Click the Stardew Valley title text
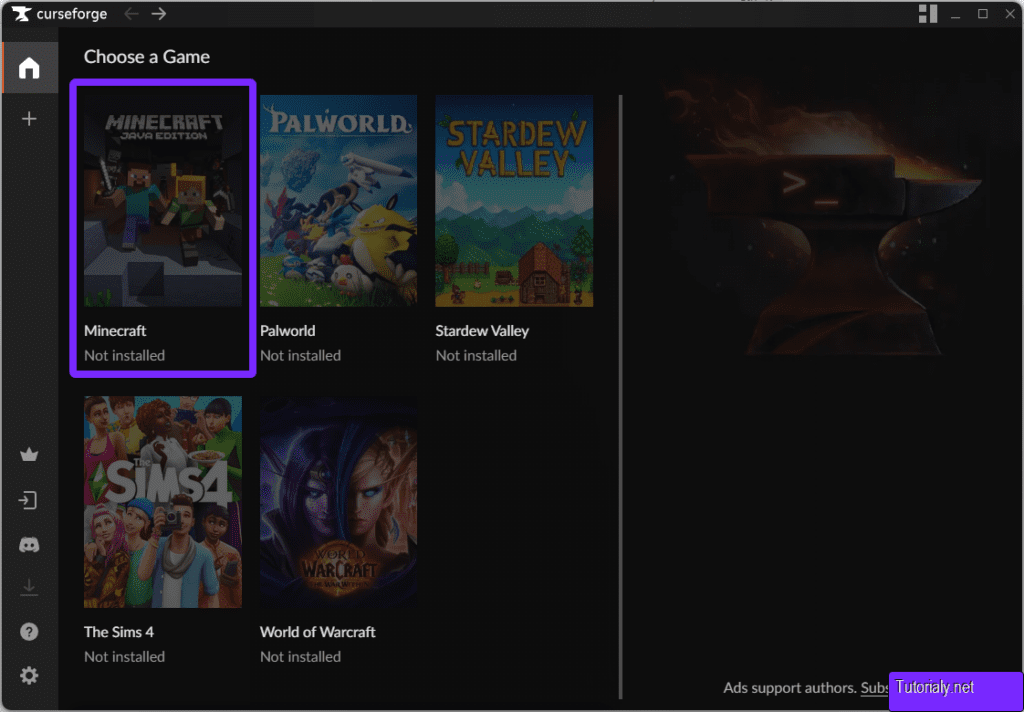This screenshot has width=1024, height=712. [x=482, y=331]
